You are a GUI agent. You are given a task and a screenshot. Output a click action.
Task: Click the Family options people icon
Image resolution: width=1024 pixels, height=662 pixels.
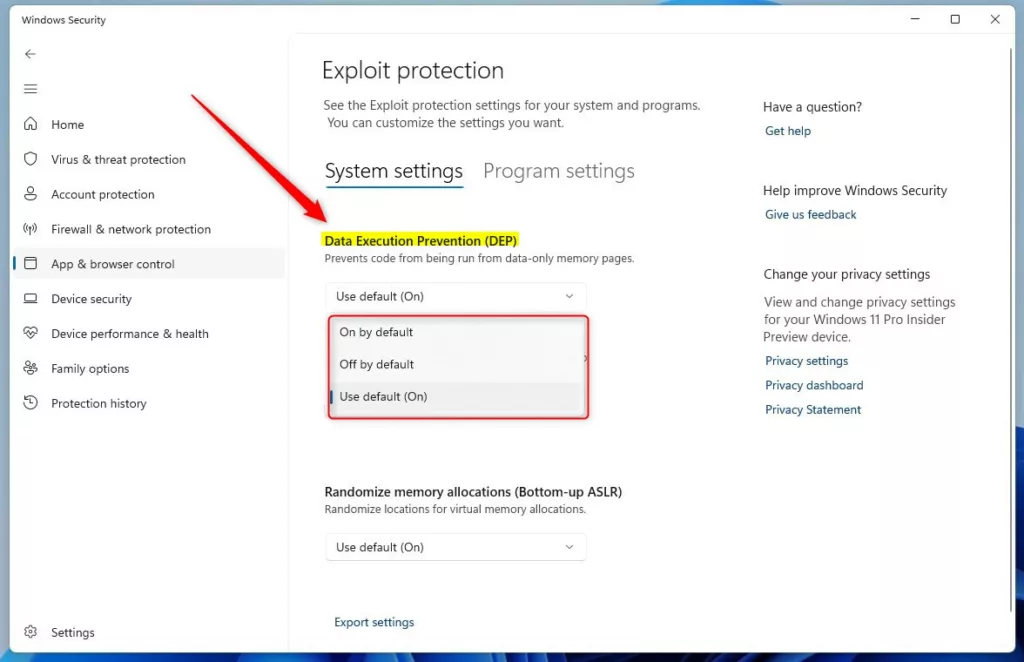point(30,368)
